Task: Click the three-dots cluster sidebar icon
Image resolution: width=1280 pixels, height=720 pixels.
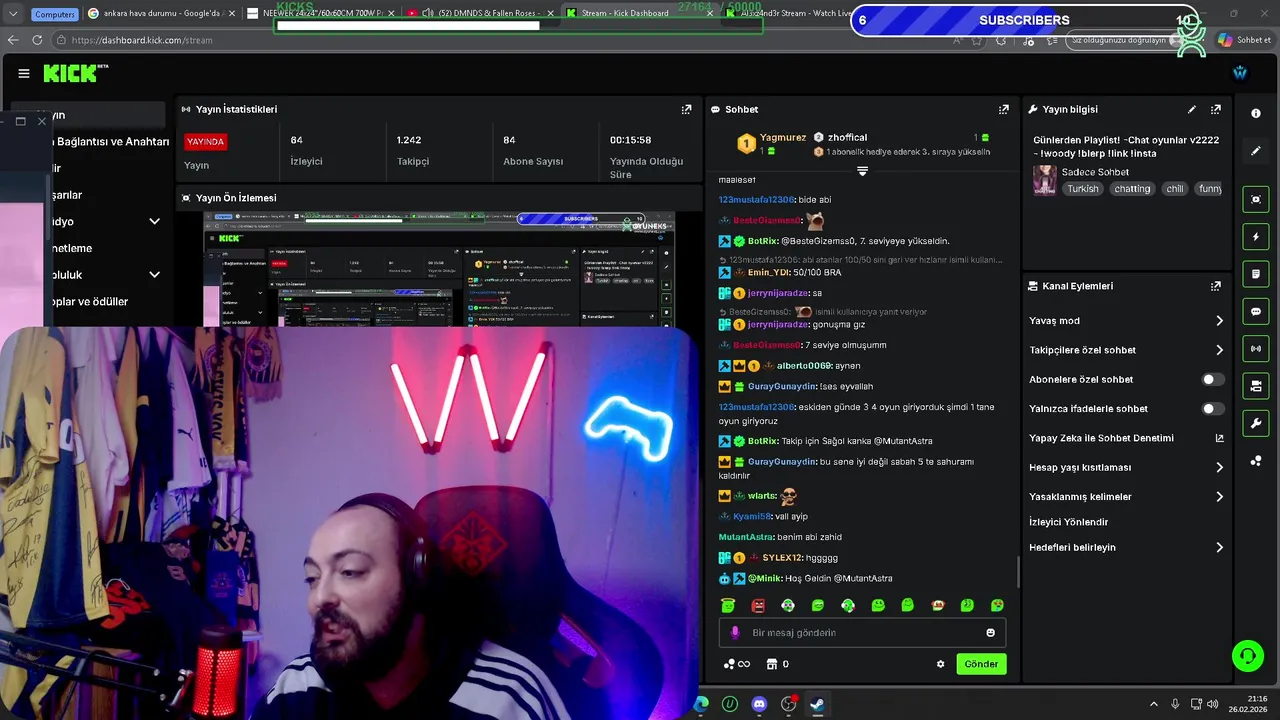Action: coord(1256,461)
